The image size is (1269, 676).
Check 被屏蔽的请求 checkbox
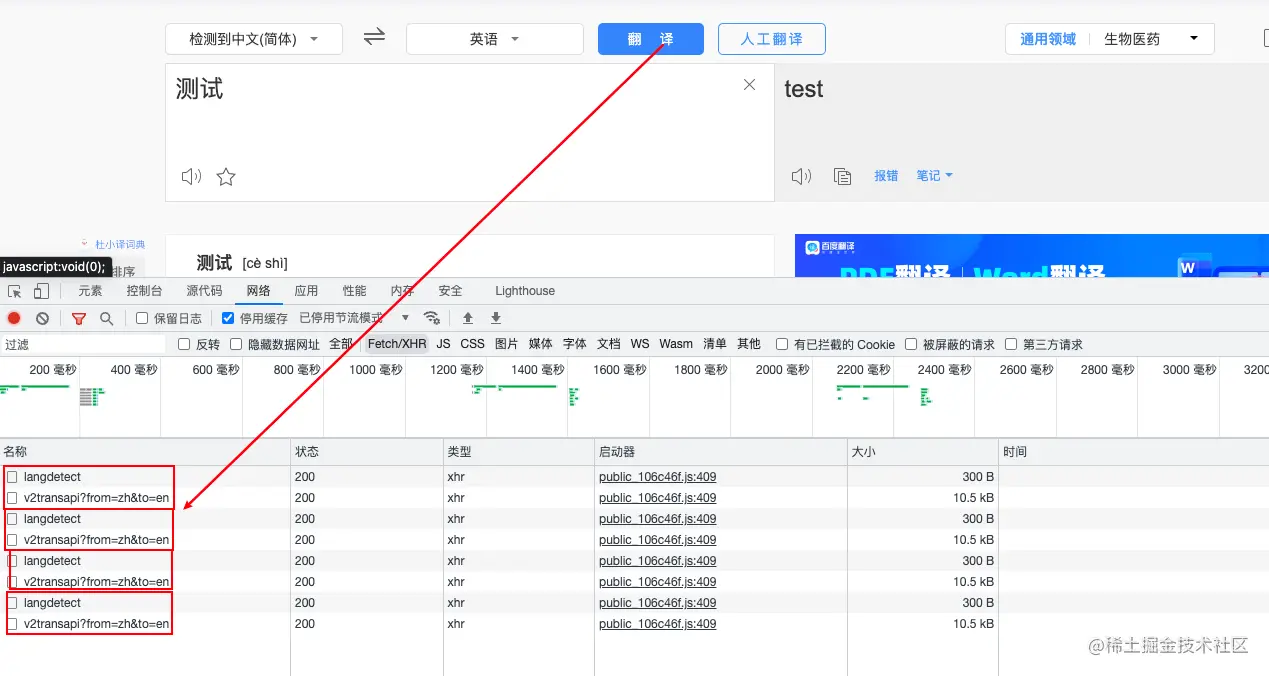tap(911, 344)
